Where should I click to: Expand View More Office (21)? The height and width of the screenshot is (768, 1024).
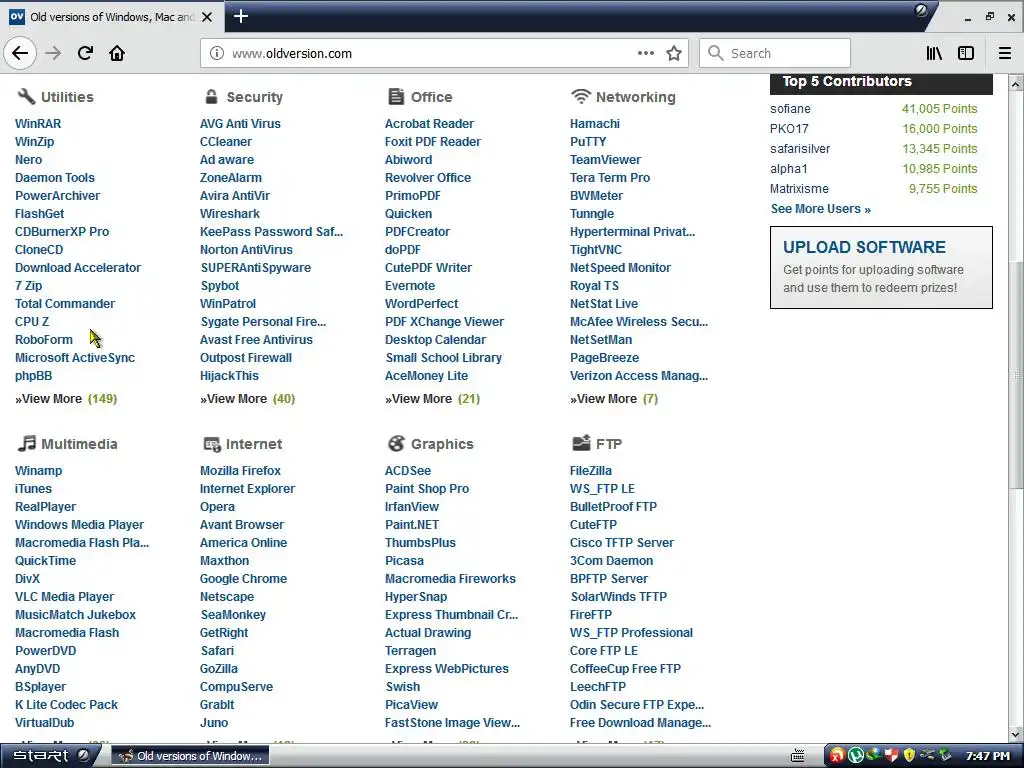point(432,398)
